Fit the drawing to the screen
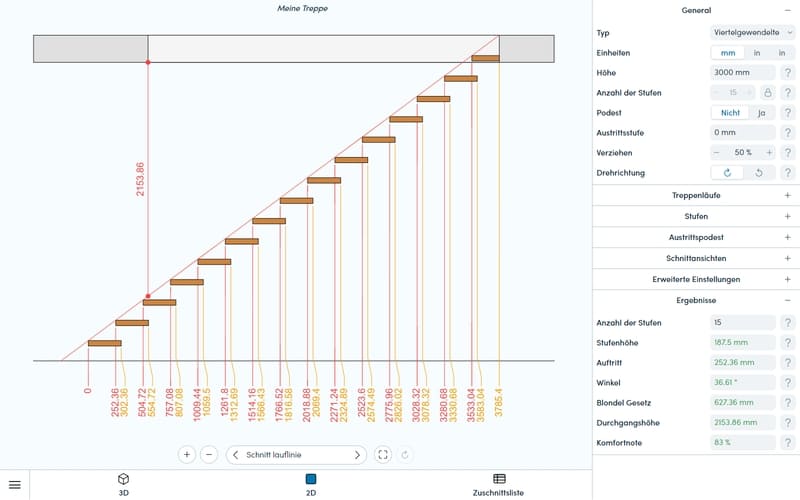This screenshot has width=800, height=500. coord(383,455)
